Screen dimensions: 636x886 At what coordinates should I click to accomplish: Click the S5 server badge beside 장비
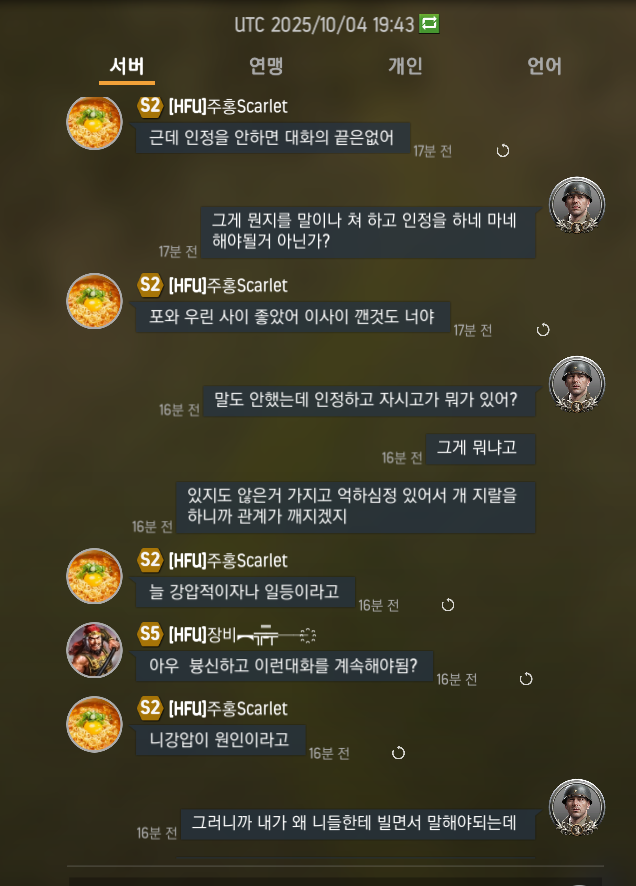150,634
